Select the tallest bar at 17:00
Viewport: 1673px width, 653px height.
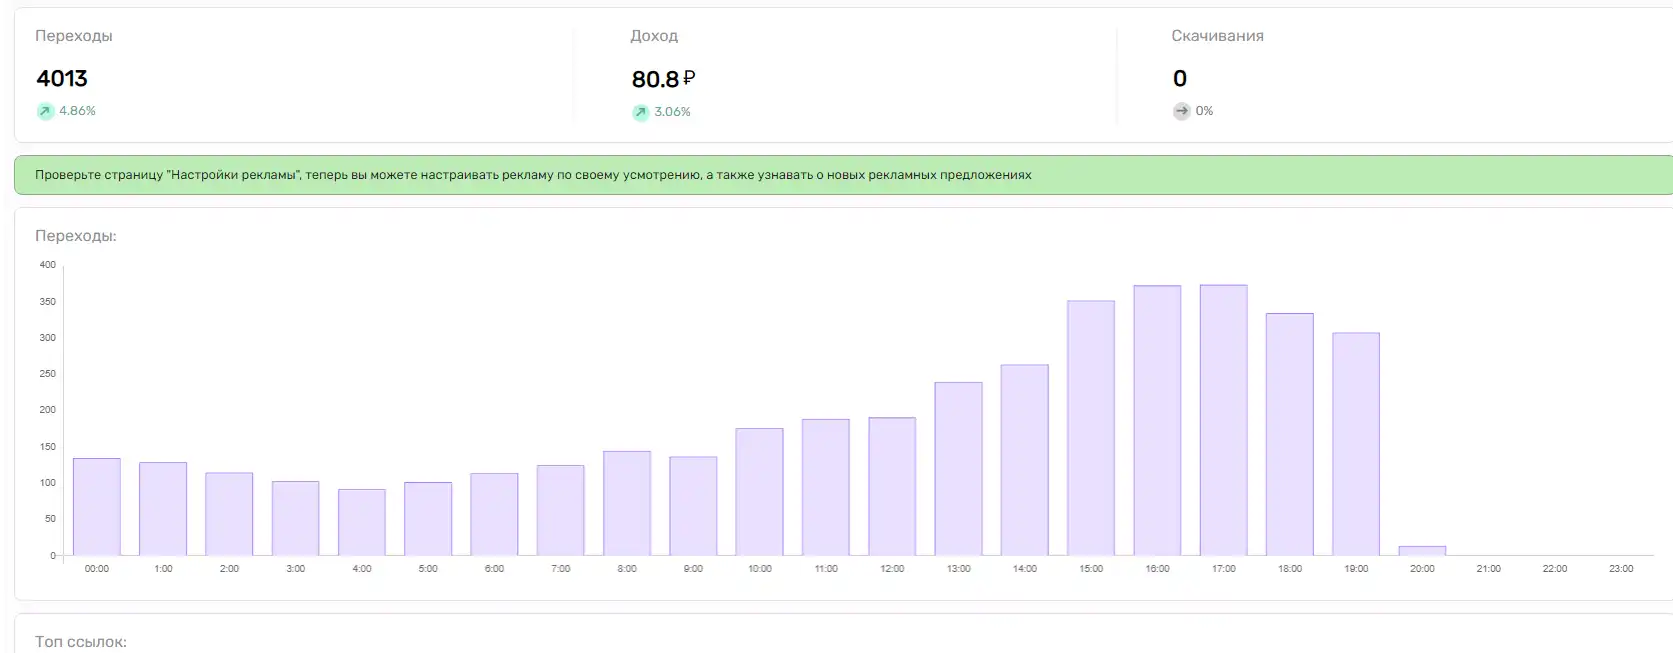pyautogui.click(x=1224, y=421)
